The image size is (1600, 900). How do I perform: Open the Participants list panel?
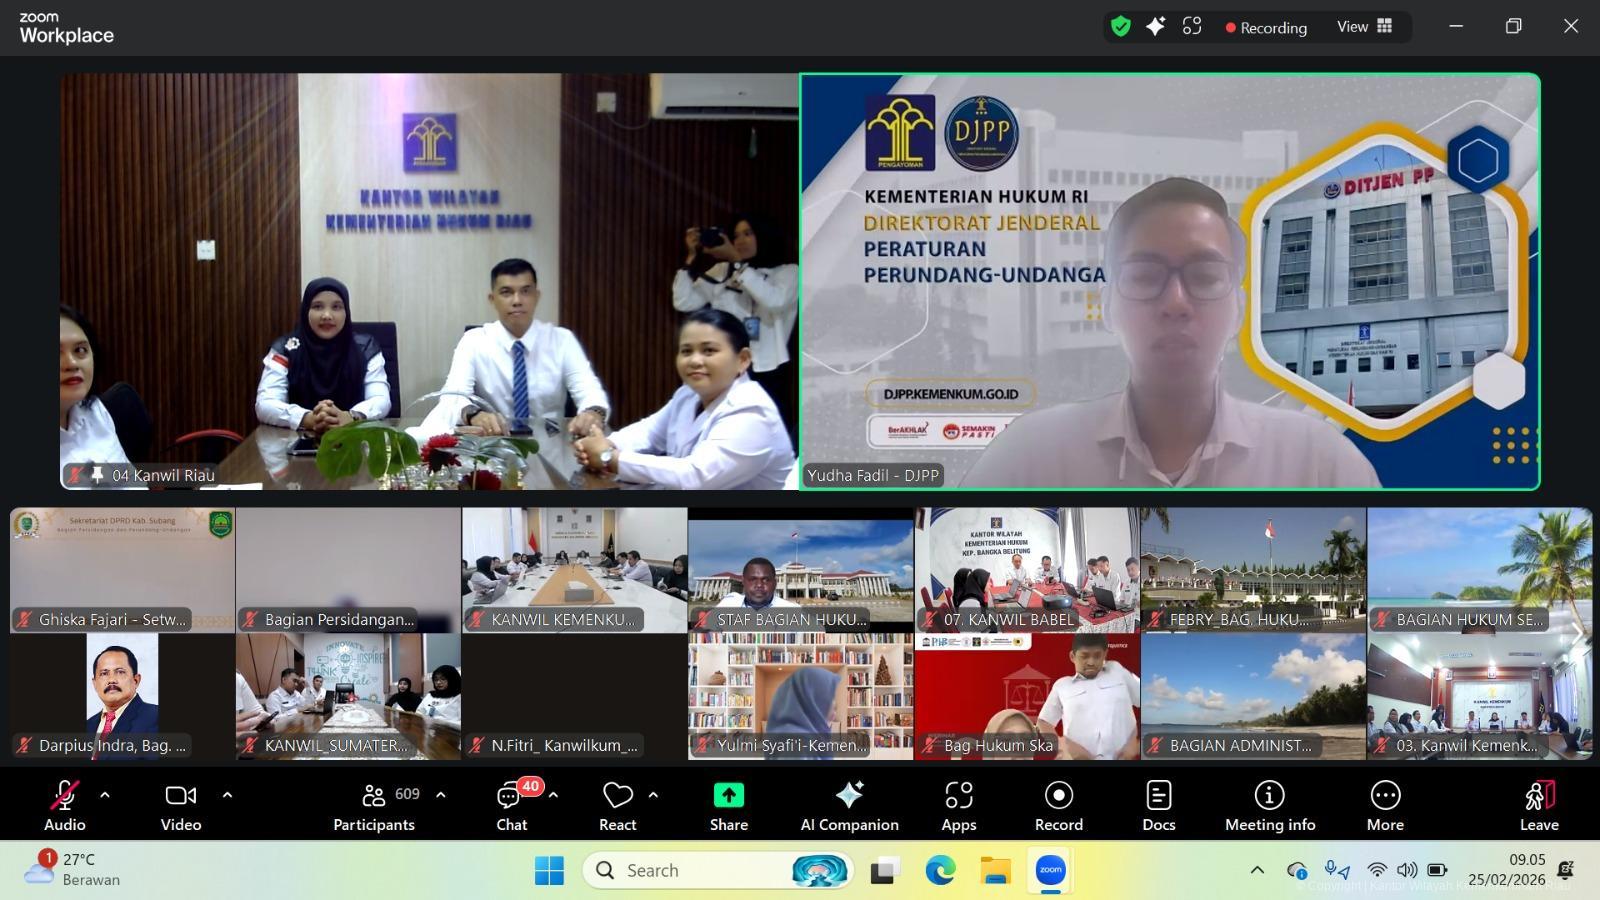coord(374,804)
